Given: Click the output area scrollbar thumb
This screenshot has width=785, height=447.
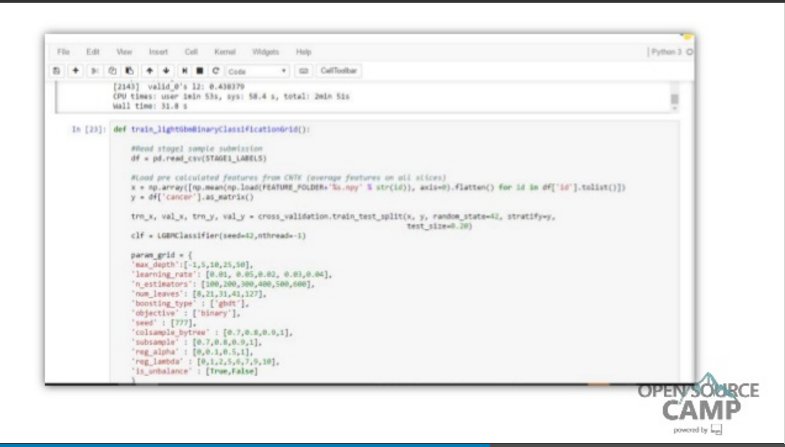Looking at the screenshot, I should coord(674,99).
